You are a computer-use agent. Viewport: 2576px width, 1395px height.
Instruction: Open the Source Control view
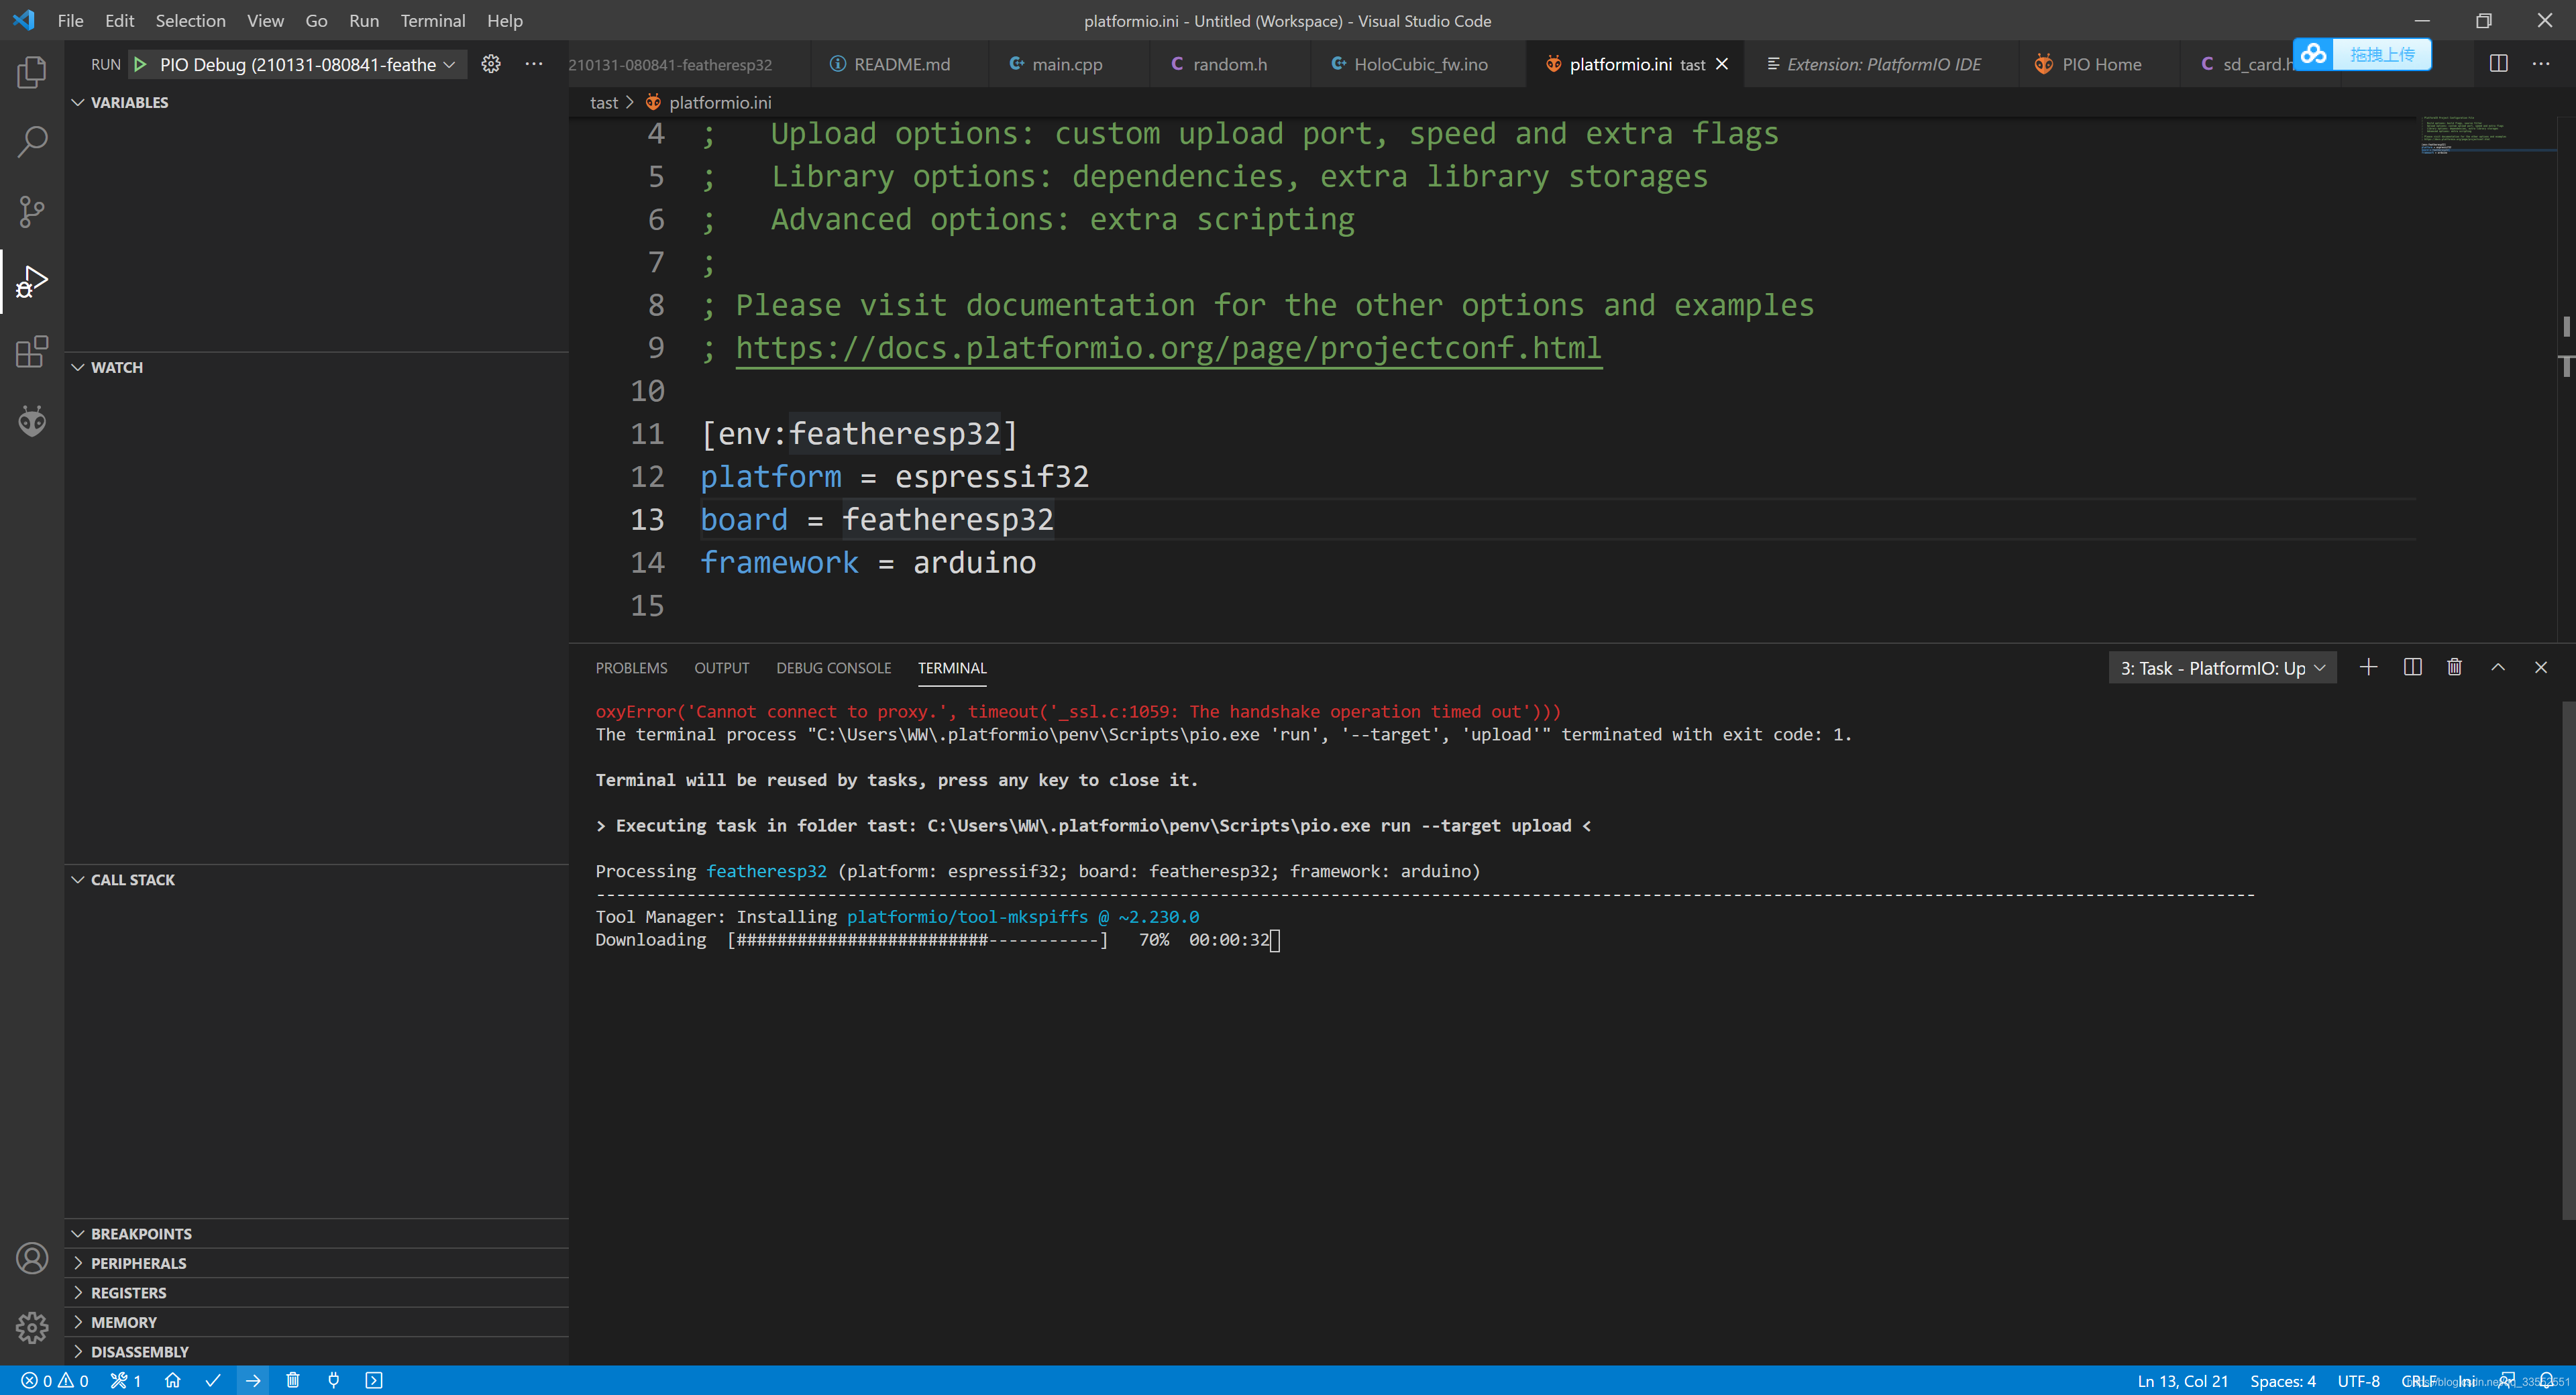(x=32, y=211)
